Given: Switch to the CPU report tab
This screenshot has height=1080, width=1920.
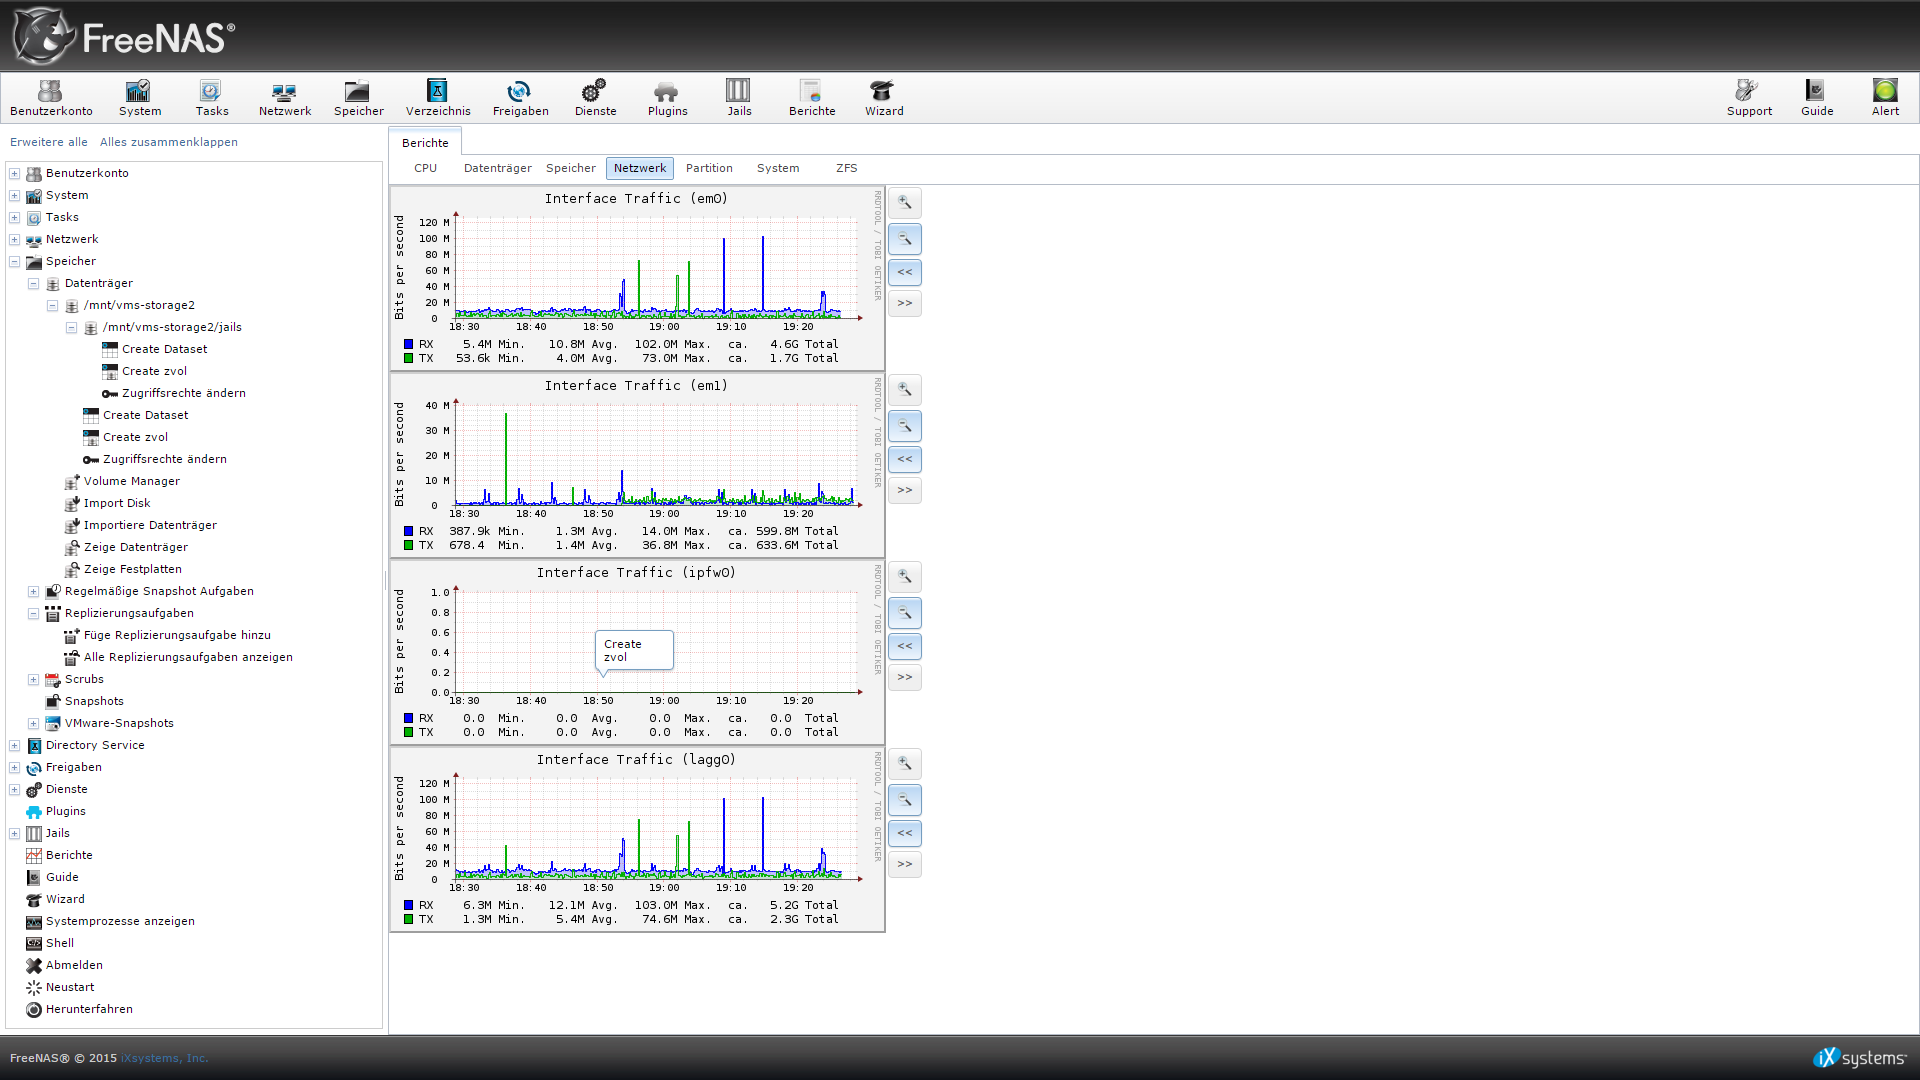Looking at the screenshot, I should (425, 168).
